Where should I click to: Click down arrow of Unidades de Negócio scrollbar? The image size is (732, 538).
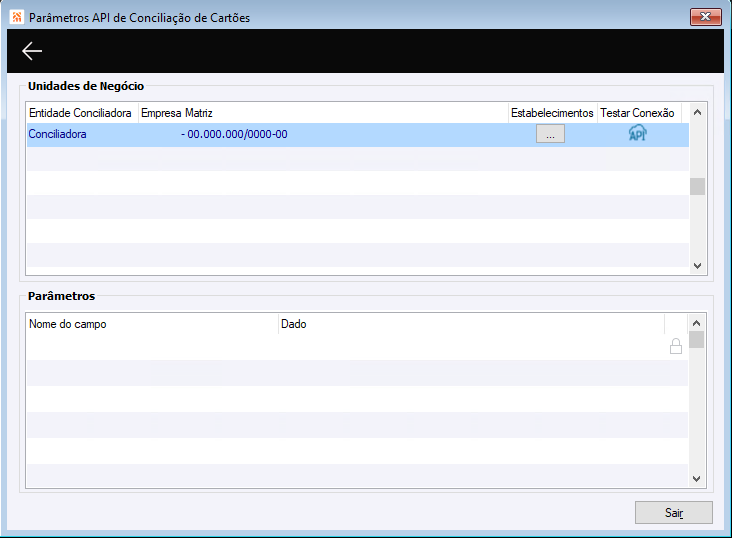697,266
